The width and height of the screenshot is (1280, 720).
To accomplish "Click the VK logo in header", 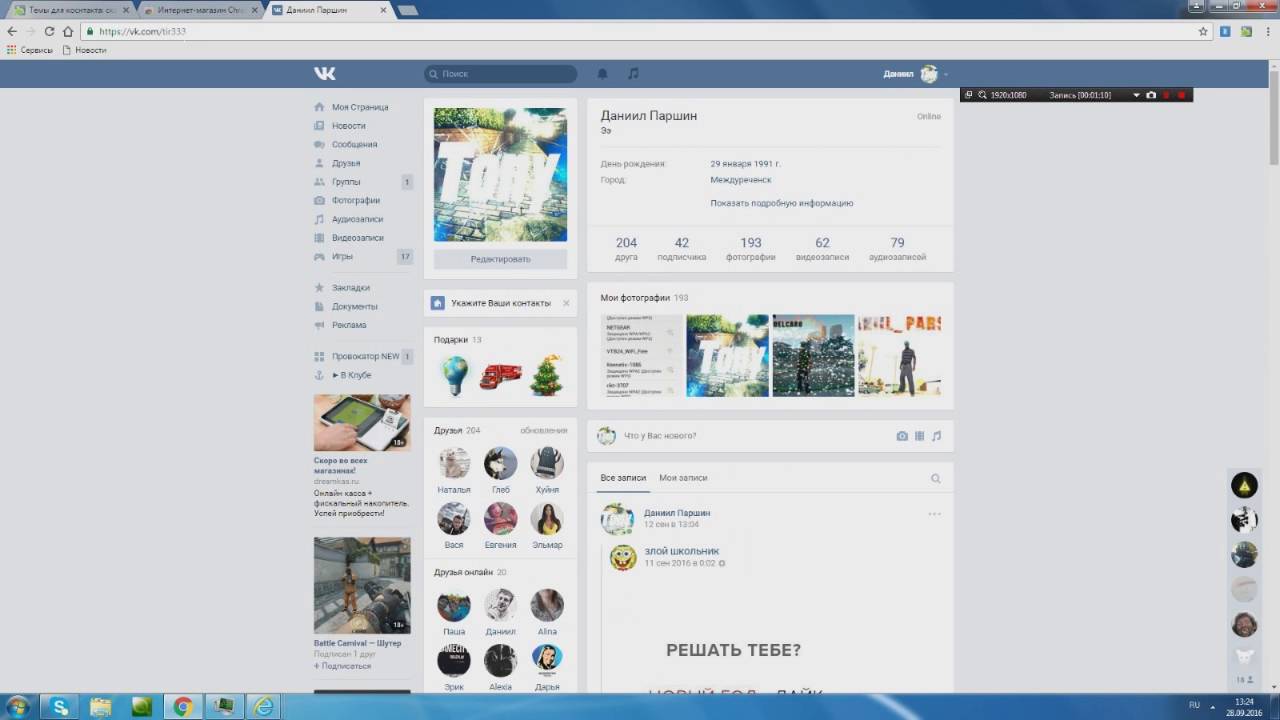I will tap(324, 74).
